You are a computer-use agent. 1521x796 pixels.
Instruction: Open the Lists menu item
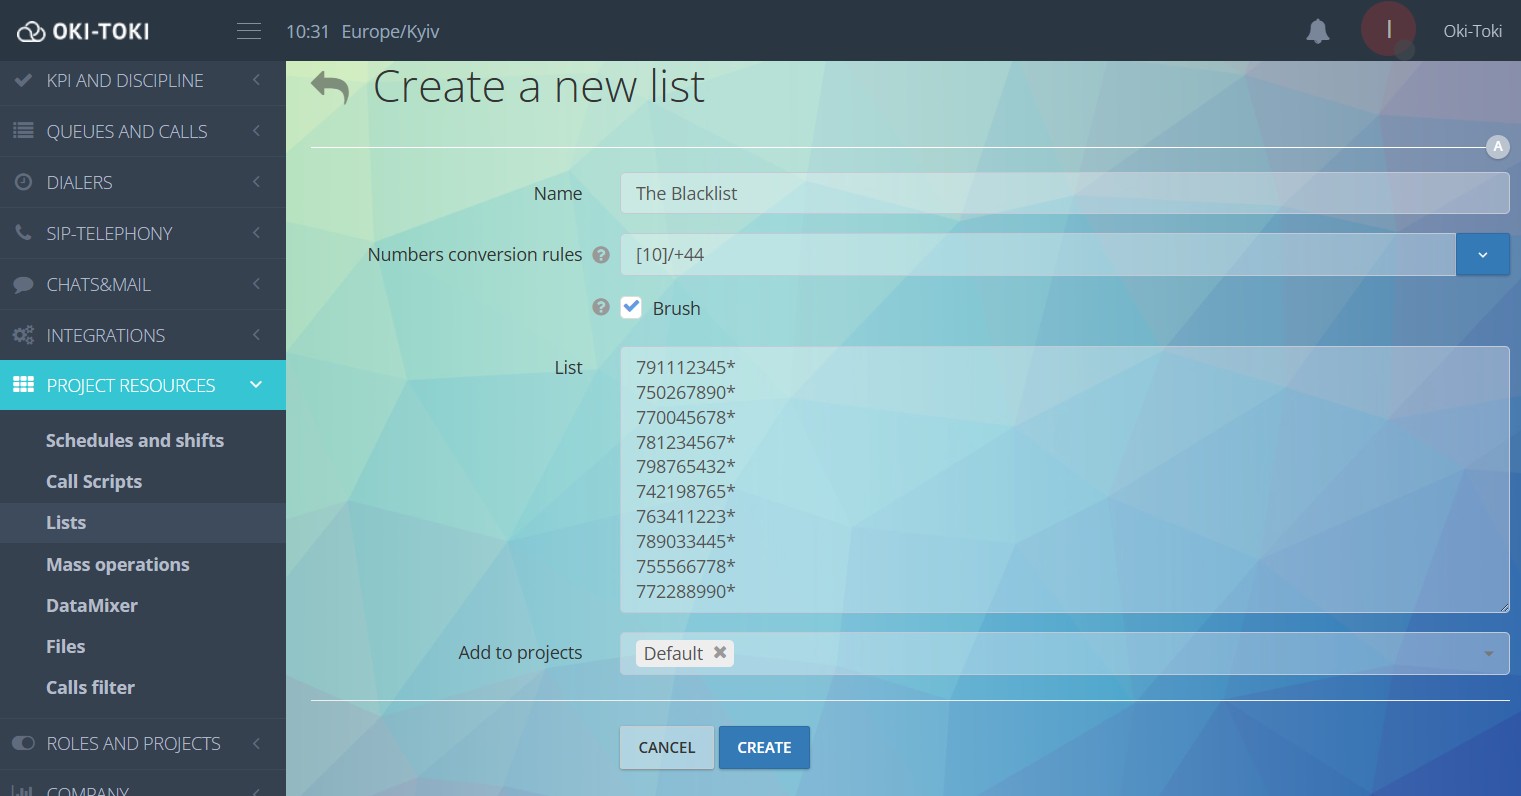coord(66,522)
